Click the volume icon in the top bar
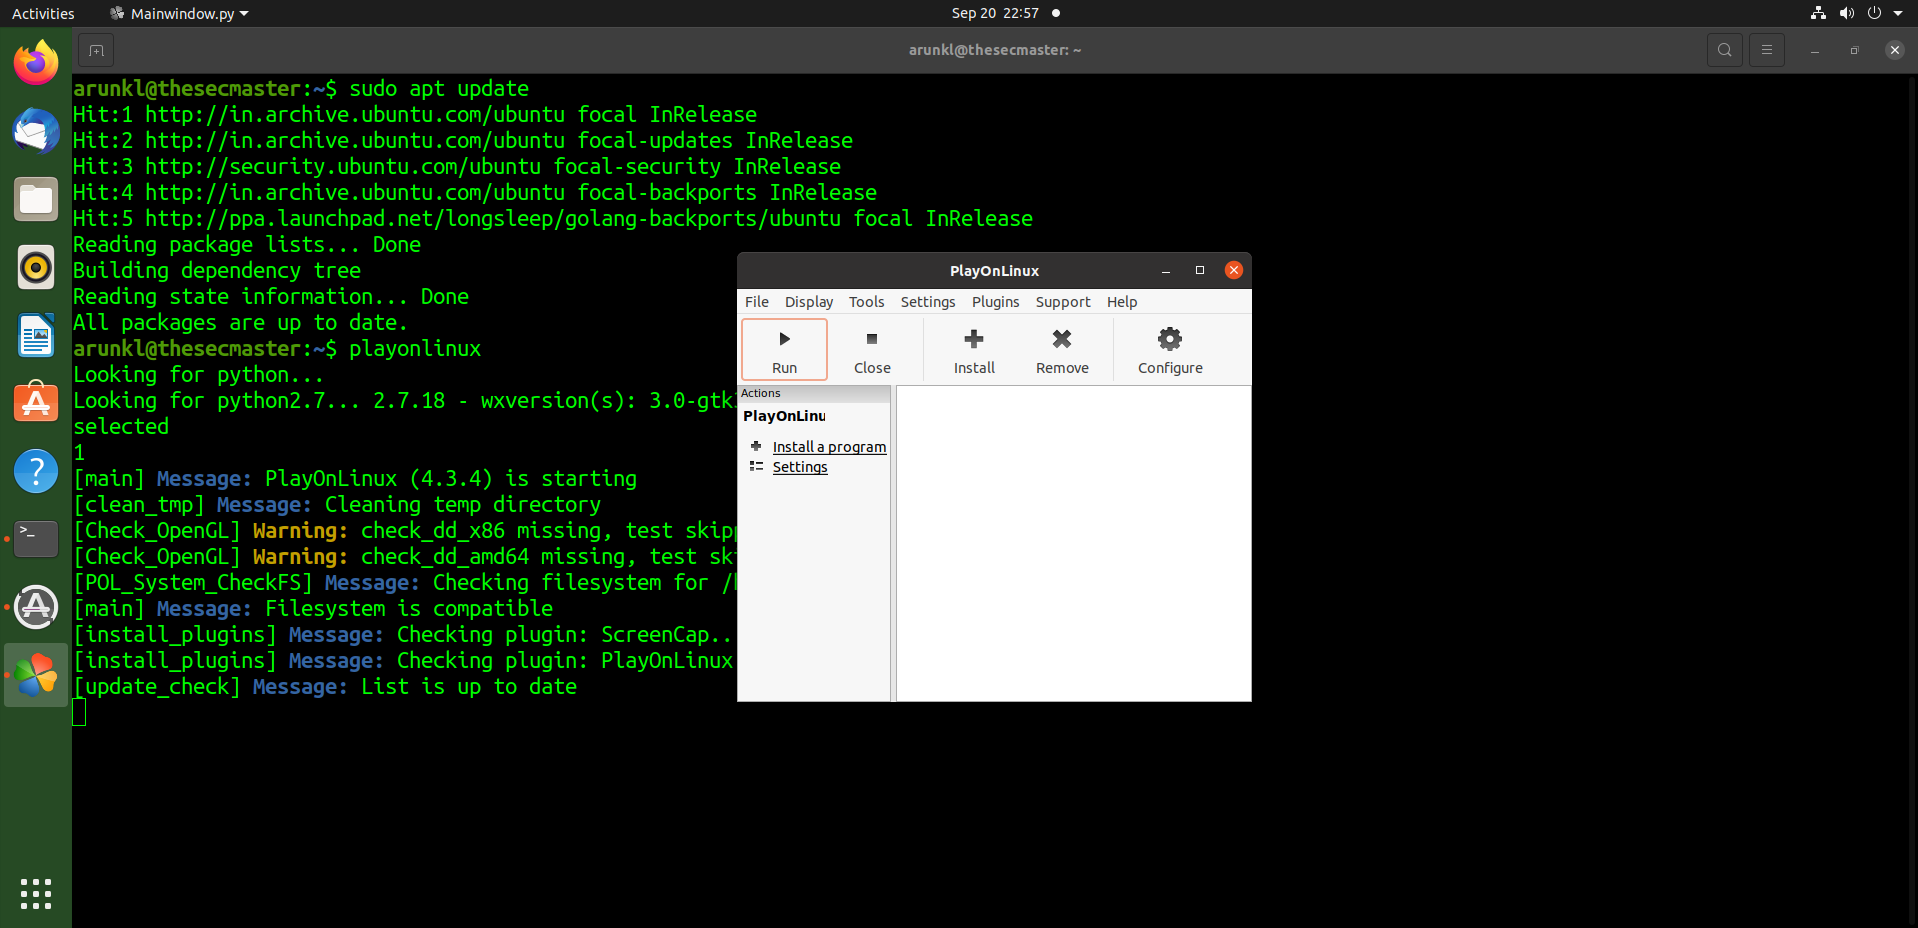This screenshot has width=1918, height=928. pos(1846,13)
